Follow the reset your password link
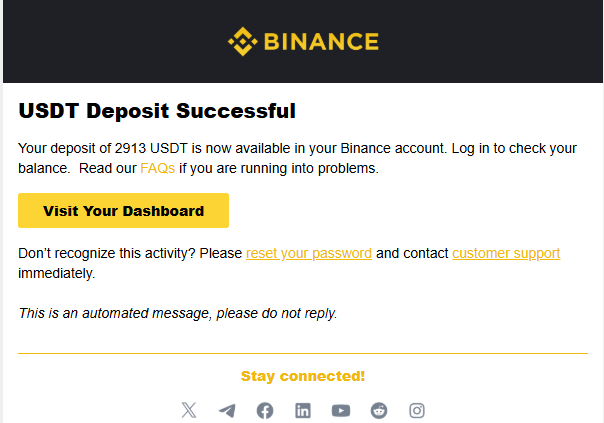 [309, 253]
